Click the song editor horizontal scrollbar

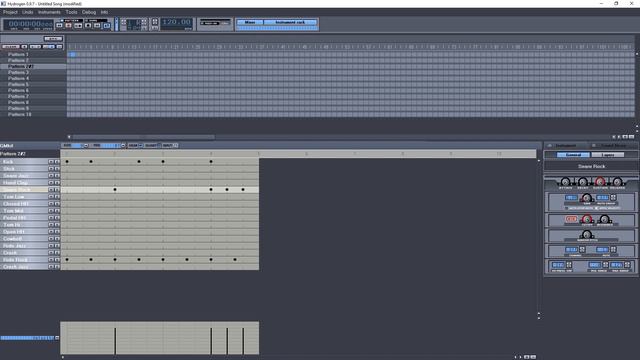tap(143, 137)
